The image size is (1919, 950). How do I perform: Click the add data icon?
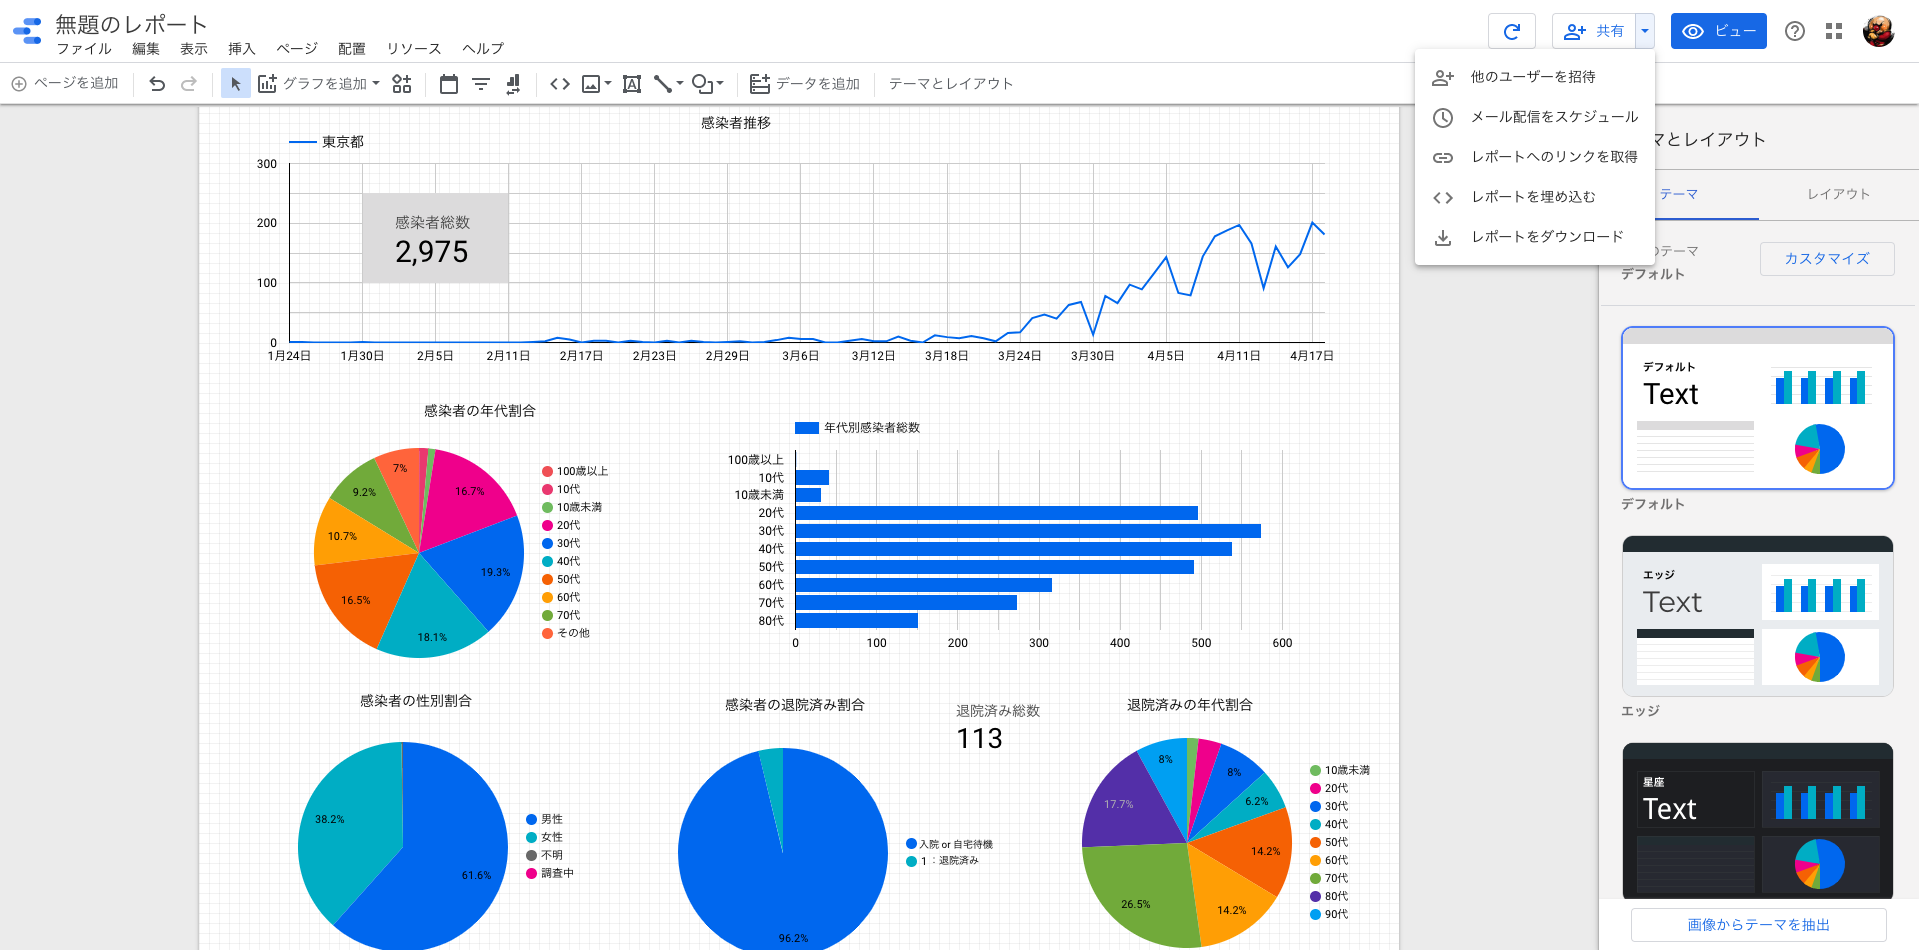(x=760, y=84)
